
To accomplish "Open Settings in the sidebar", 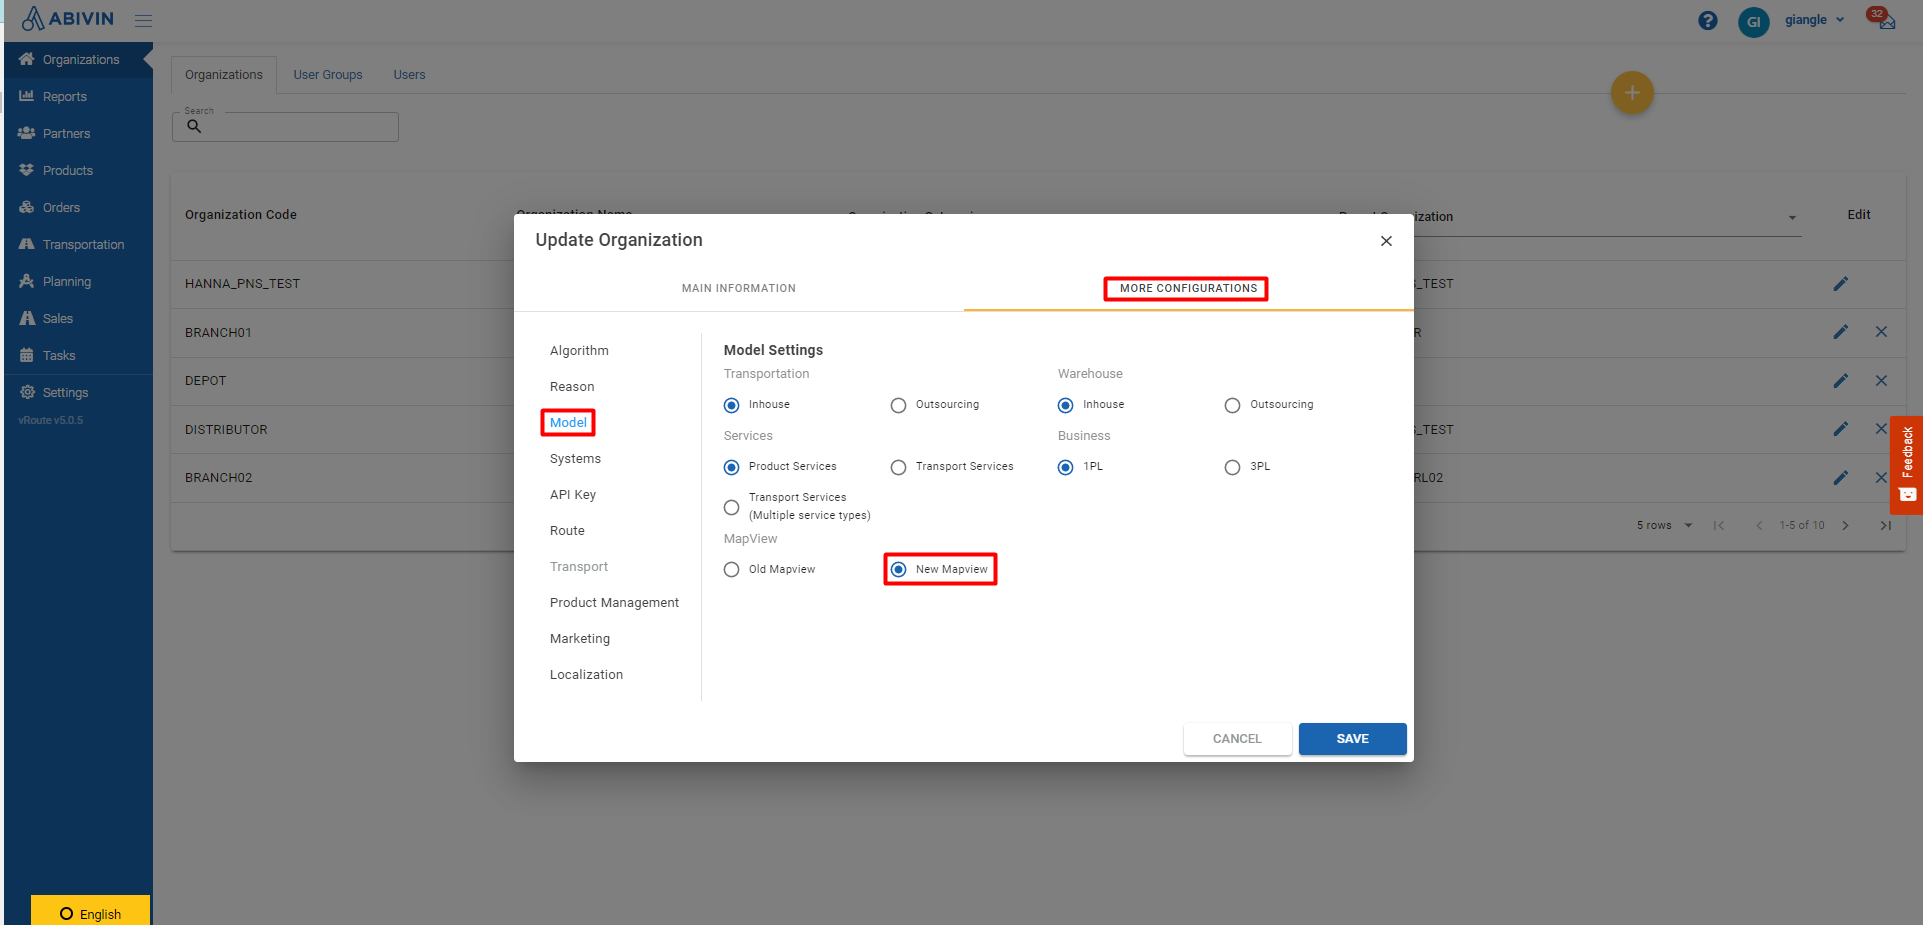I will tap(78, 393).
